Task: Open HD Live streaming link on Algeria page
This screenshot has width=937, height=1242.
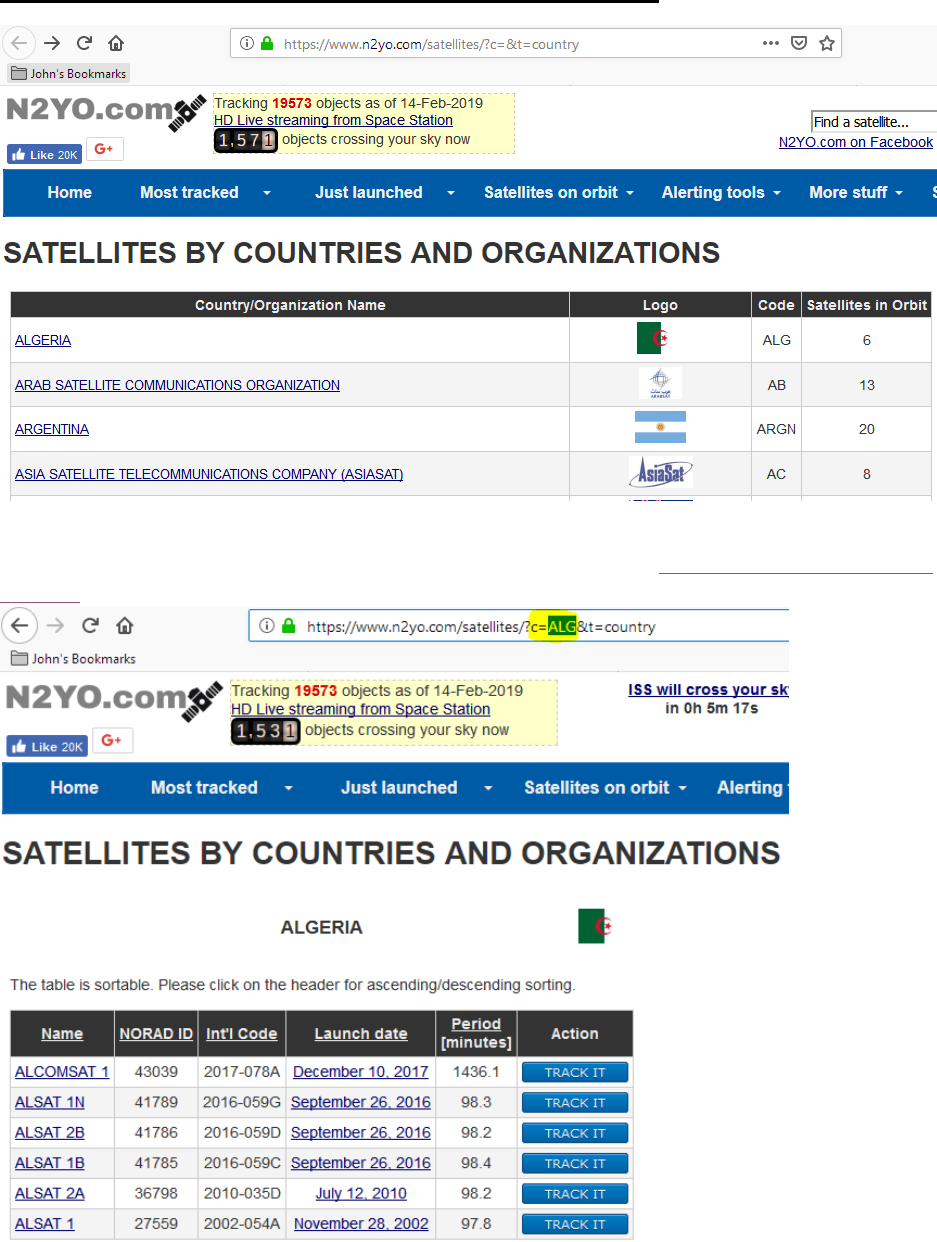Action: [360, 709]
